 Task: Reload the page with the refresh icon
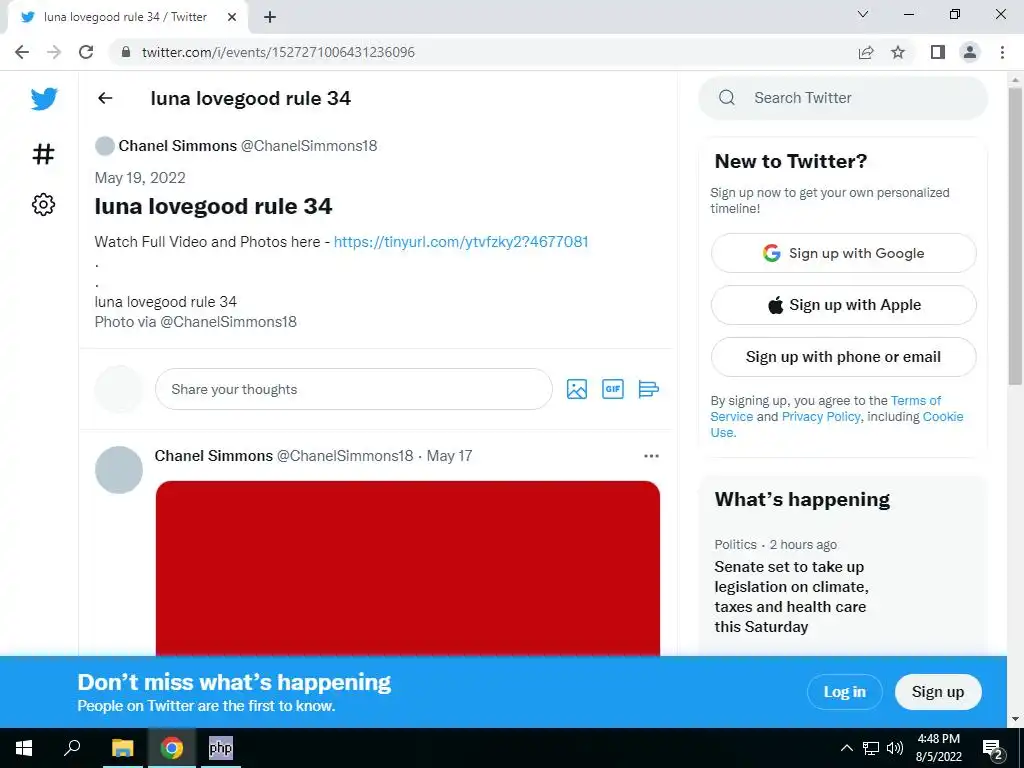click(x=86, y=52)
